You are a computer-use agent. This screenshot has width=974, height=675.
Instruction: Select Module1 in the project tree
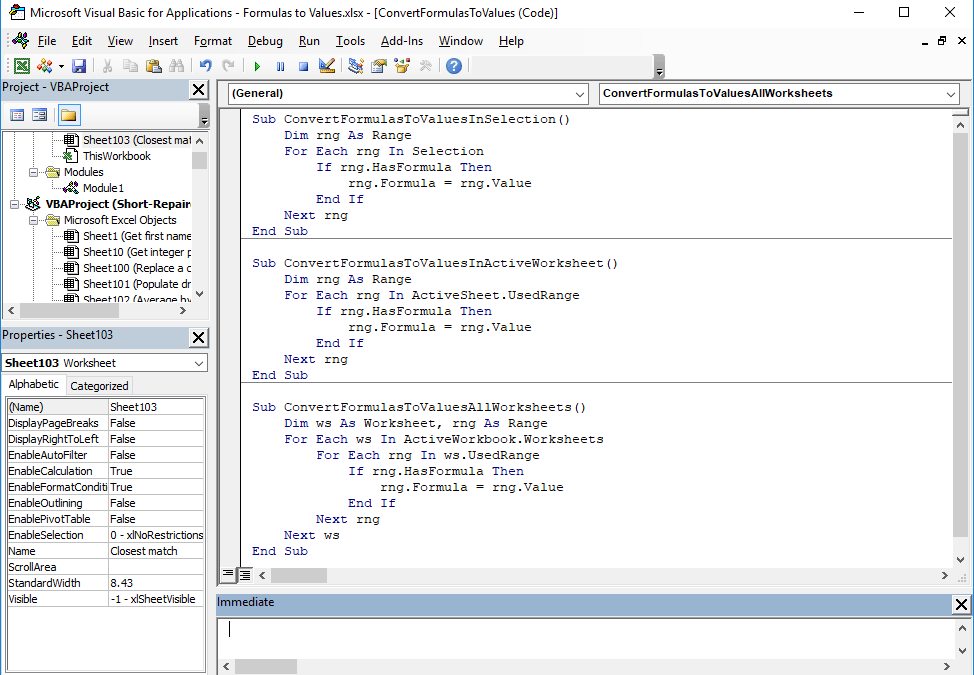[x=105, y=187]
